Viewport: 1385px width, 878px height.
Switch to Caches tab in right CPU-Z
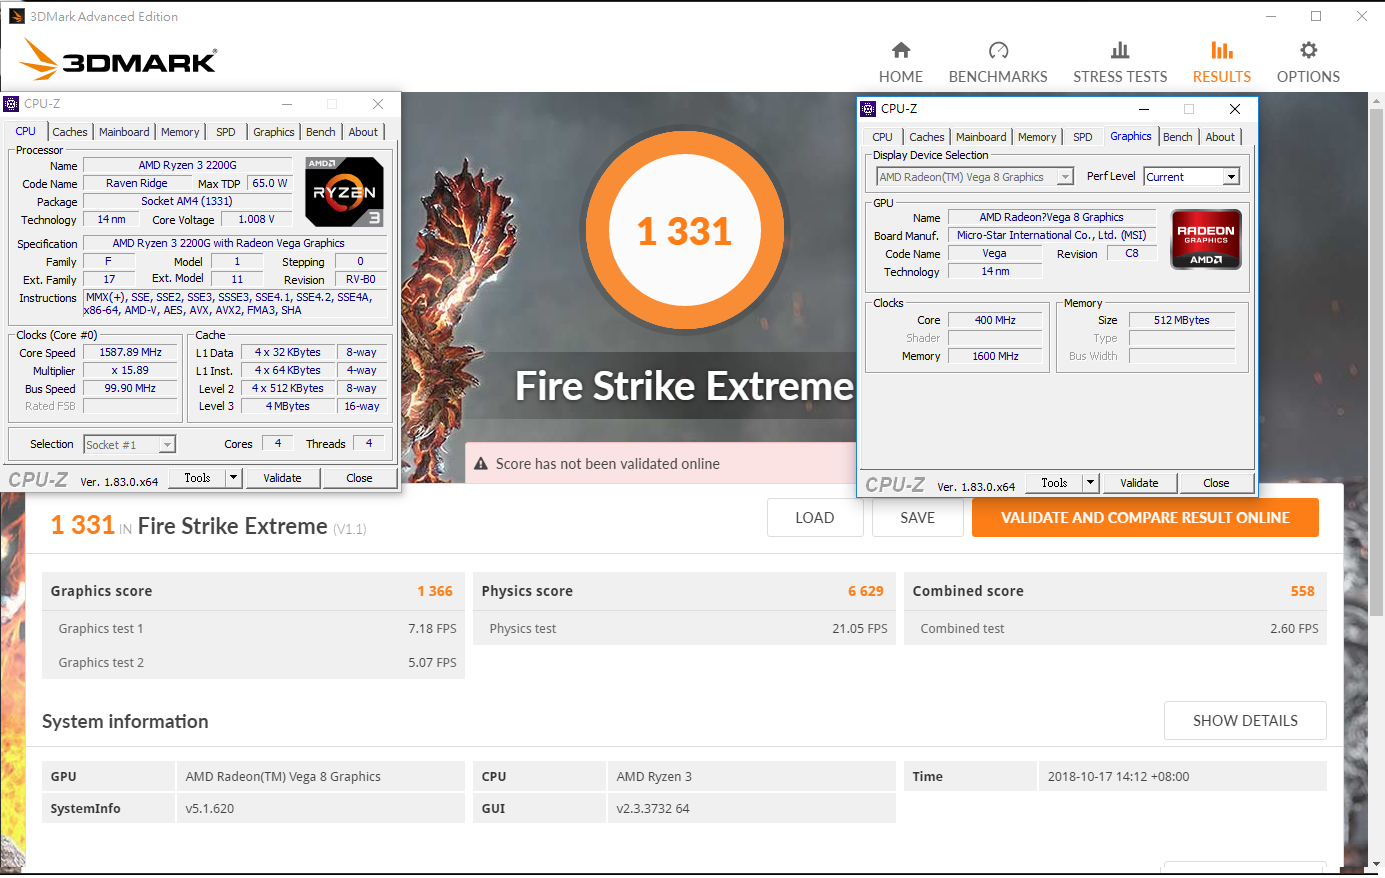coord(927,137)
